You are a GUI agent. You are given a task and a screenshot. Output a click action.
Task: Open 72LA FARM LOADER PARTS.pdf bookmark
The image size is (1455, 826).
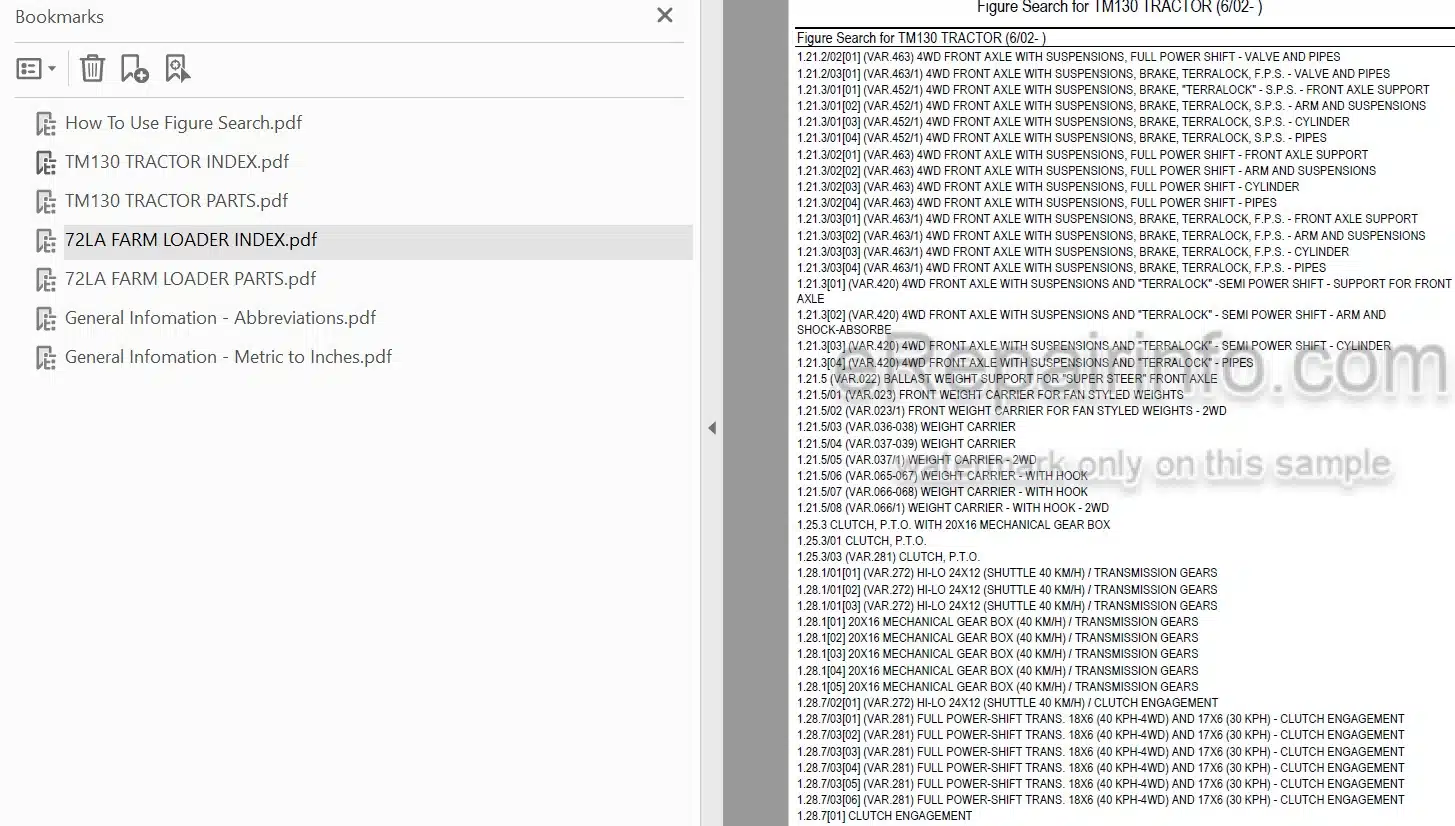pyautogui.click(x=190, y=279)
